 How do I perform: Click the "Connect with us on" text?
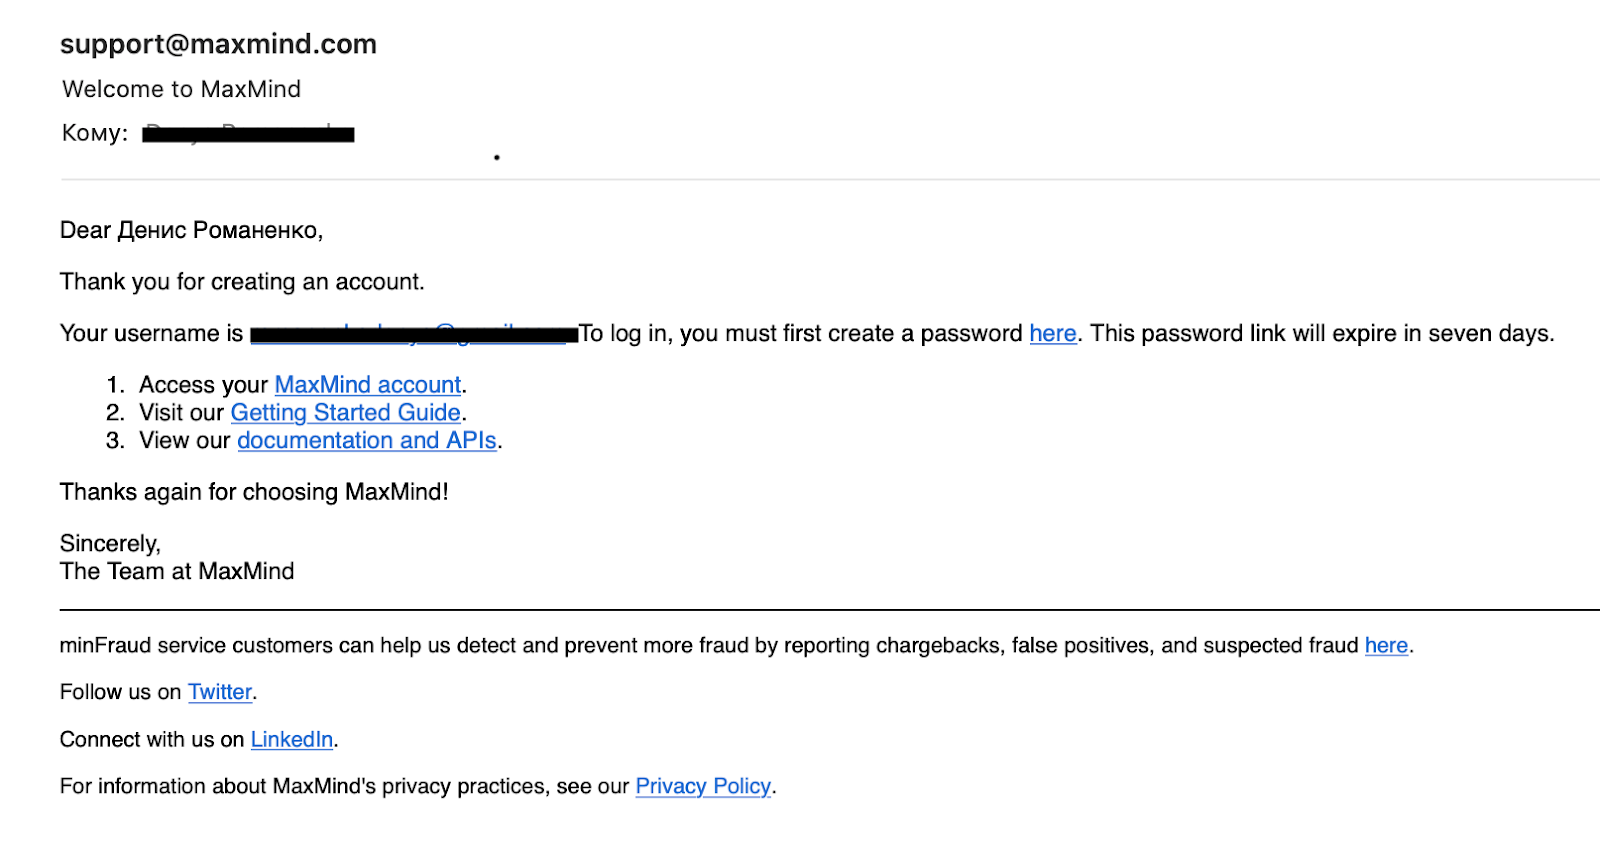coord(151,740)
